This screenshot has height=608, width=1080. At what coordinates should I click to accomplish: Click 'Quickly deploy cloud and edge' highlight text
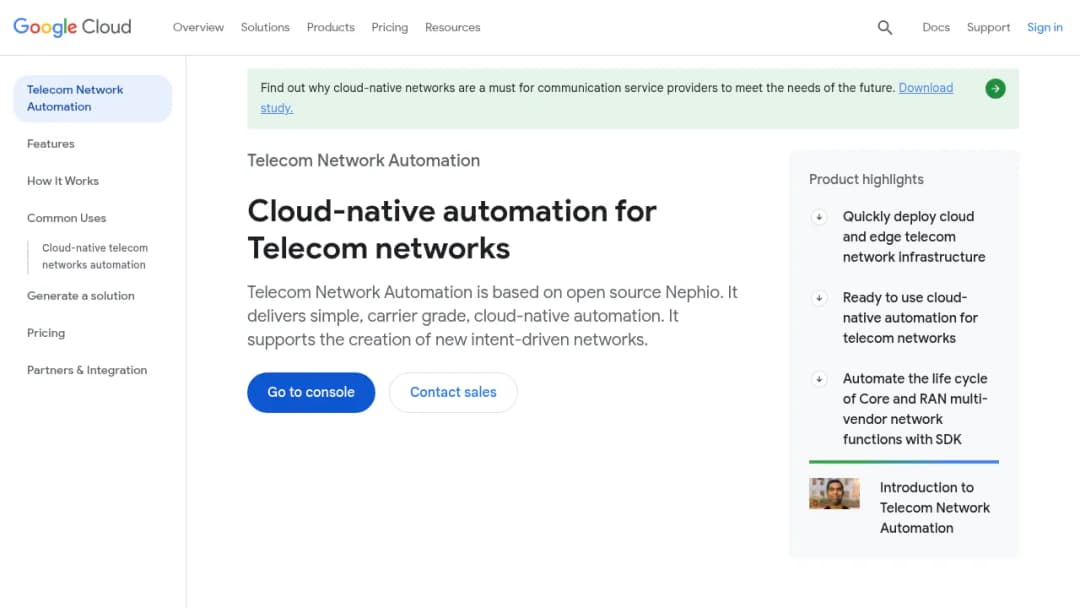[x=914, y=237]
